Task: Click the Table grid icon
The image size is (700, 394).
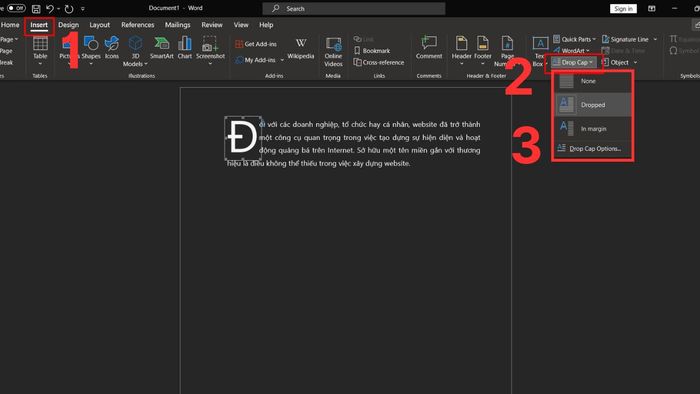Action: [x=40, y=44]
